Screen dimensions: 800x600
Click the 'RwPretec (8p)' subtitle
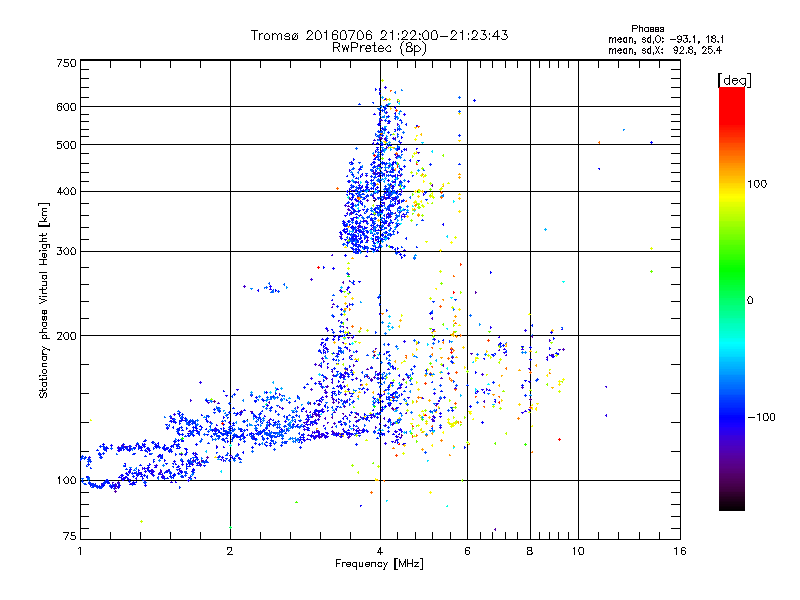(x=379, y=48)
